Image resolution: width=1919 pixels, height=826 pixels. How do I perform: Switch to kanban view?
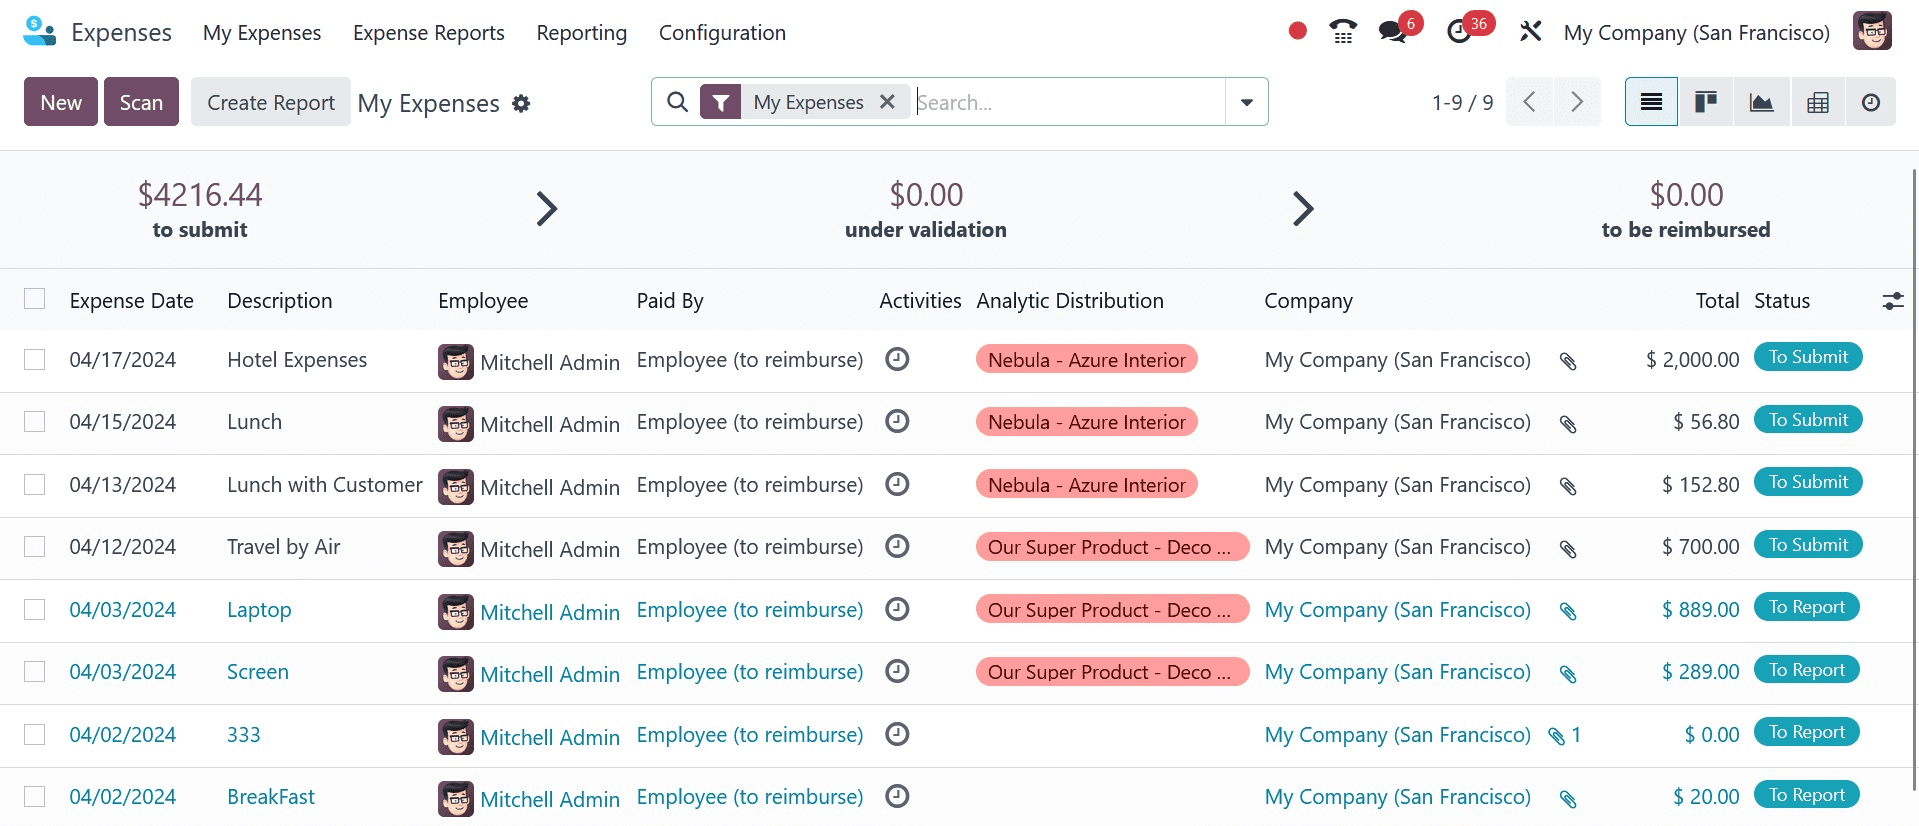1706,102
